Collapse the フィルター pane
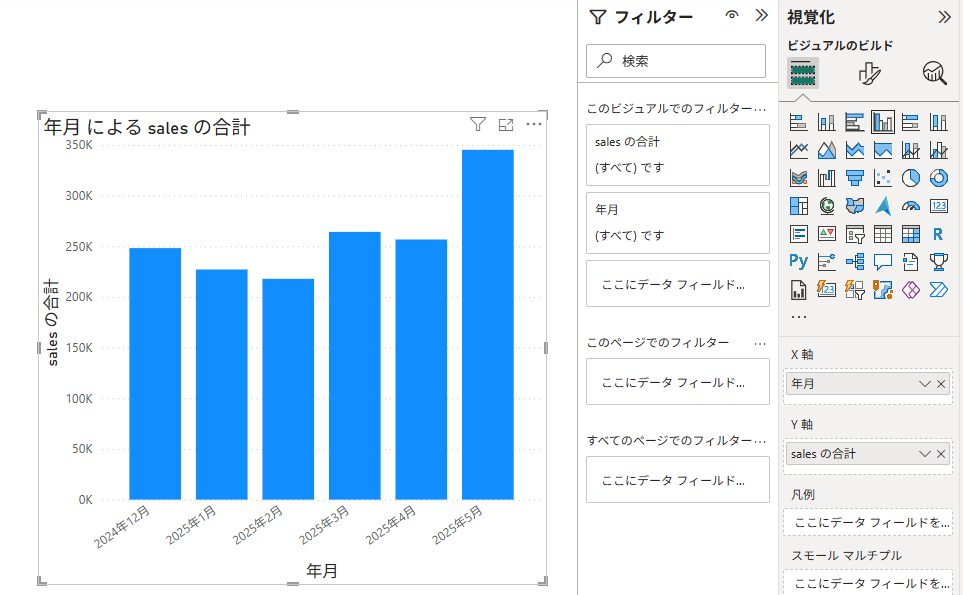963x595 pixels. click(x=762, y=15)
